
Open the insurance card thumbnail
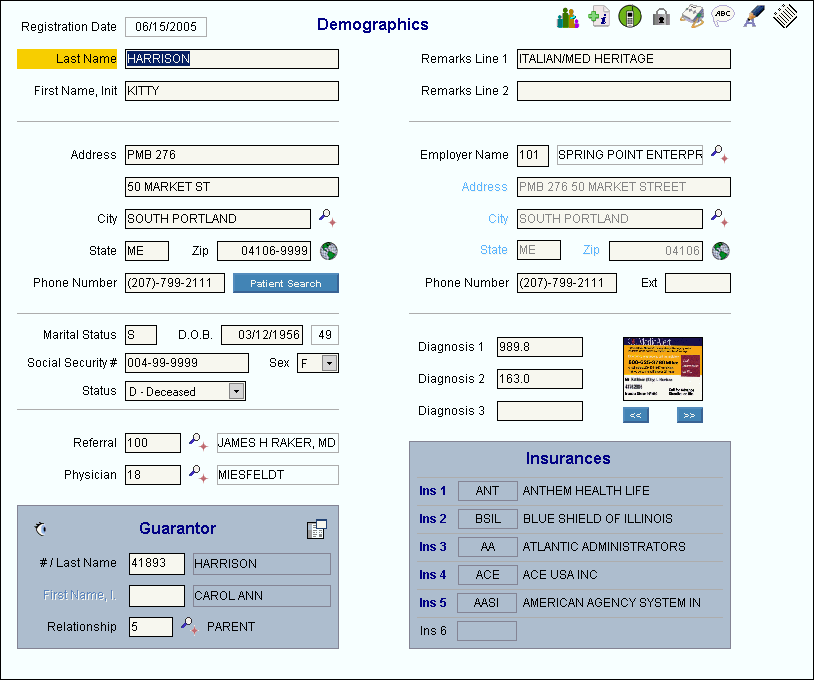coord(662,369)
